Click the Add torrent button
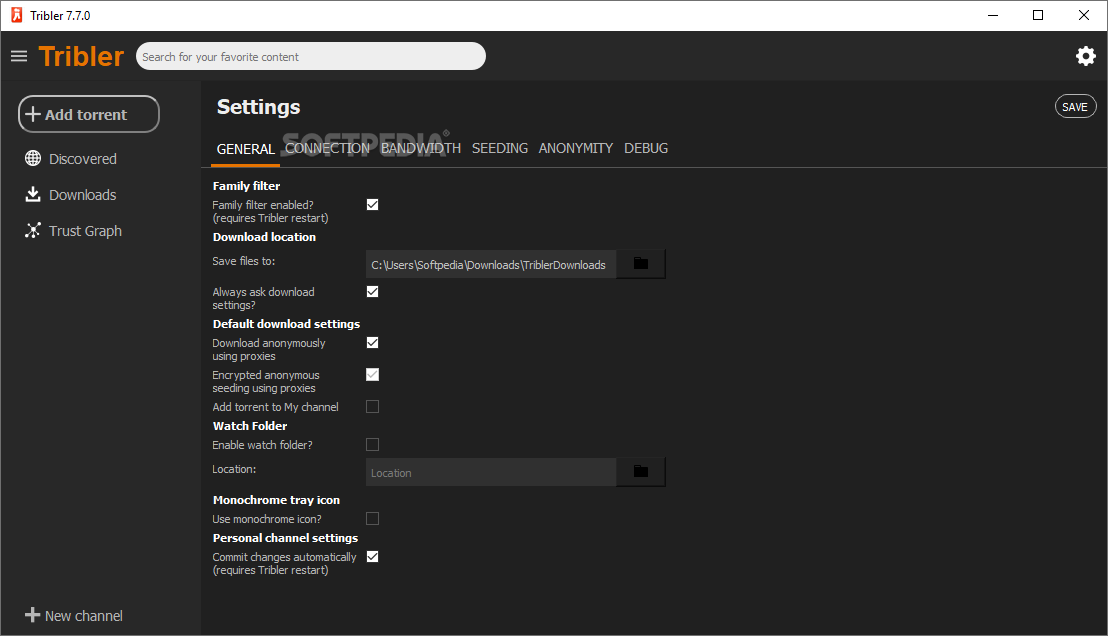The width and height of the screenshot is (1108, 636). point(89,114)
